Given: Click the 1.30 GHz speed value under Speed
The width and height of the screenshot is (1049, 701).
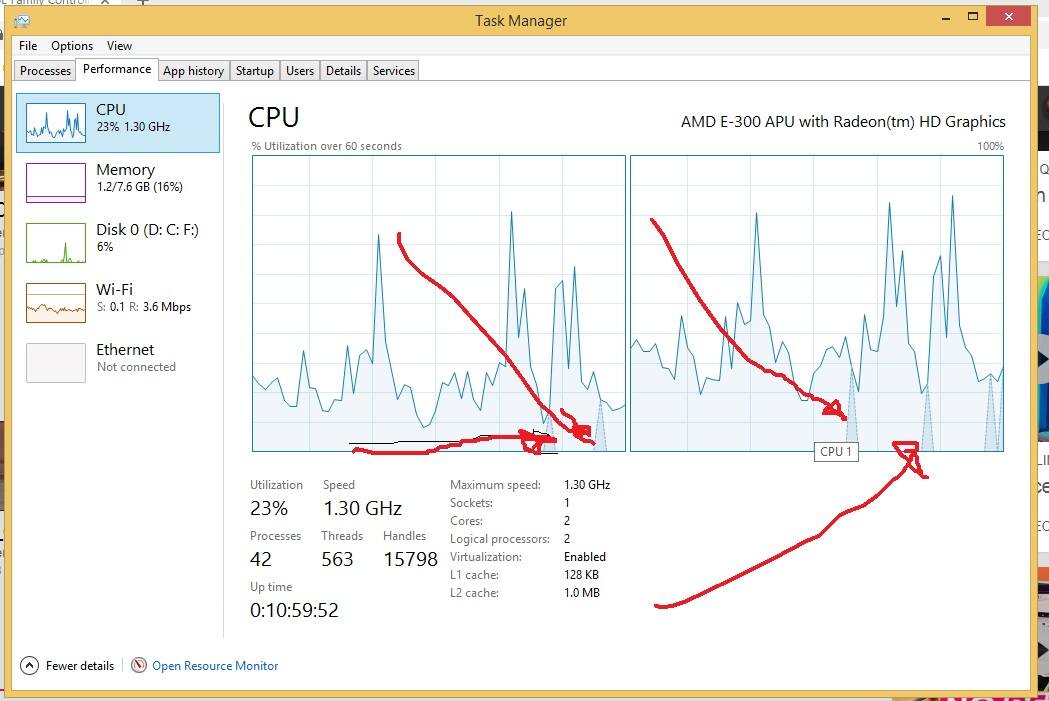Looking at the screenshot, I should (x=363, y=508).
